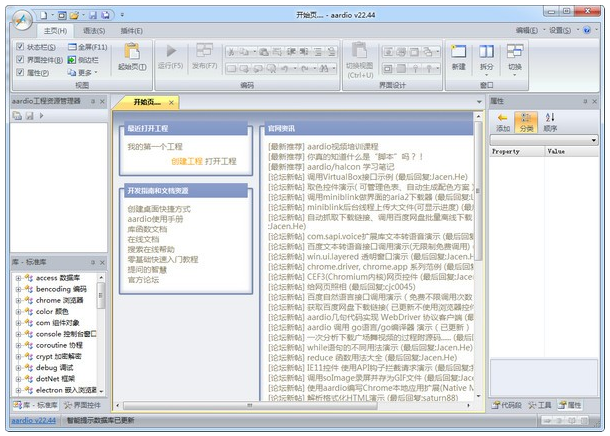Open the 库函数文档 link
Screen dimensions: 610x436
click(x=147, y=229)
